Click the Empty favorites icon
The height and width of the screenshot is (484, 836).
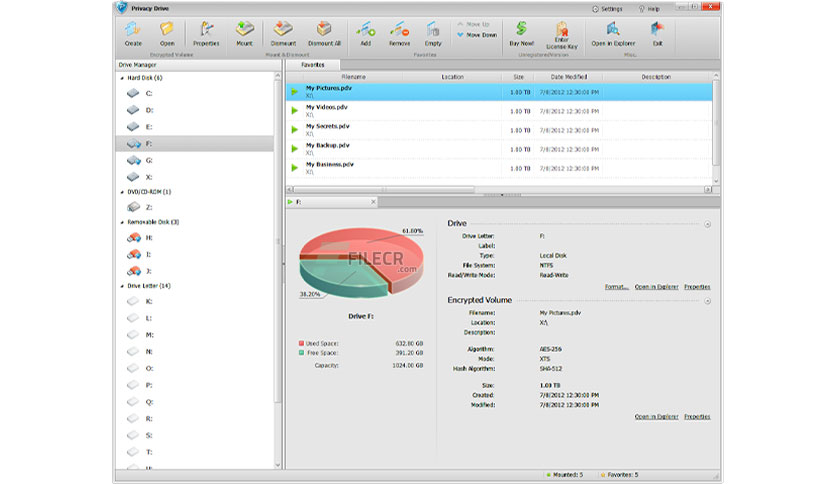[x=433, y=34]
